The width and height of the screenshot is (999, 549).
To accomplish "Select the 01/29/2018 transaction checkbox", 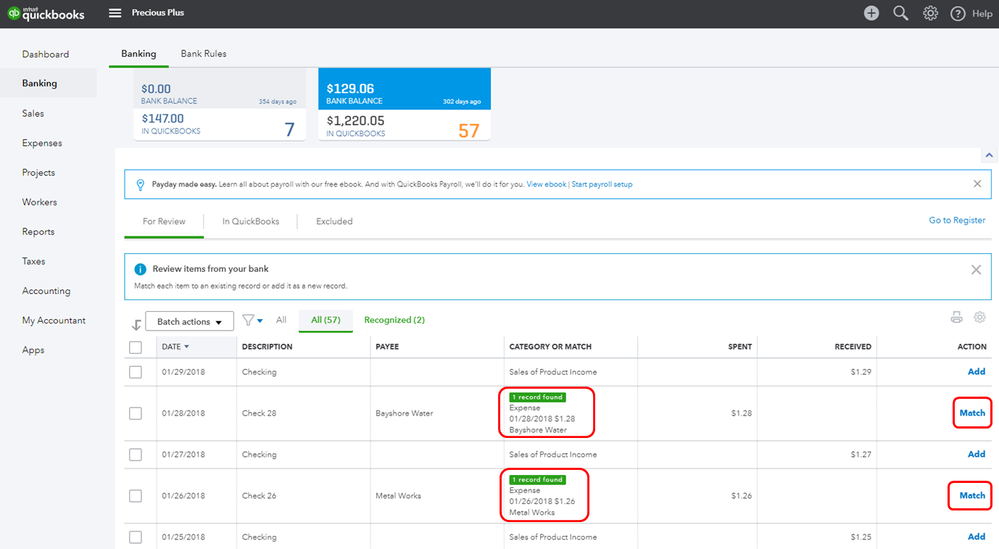I will click(135, 372).
